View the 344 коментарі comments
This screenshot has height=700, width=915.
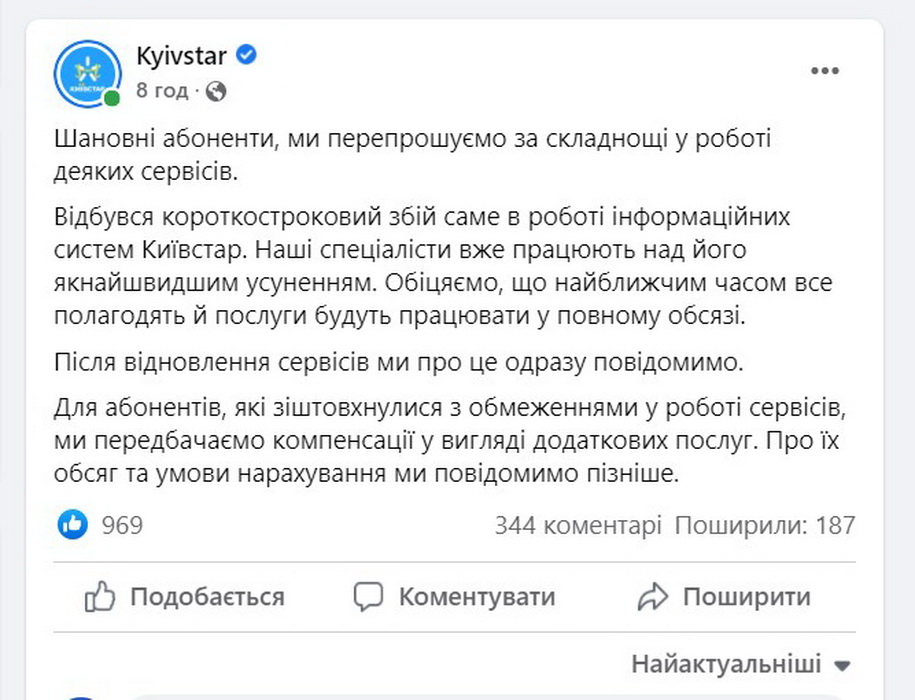(578, 525)
